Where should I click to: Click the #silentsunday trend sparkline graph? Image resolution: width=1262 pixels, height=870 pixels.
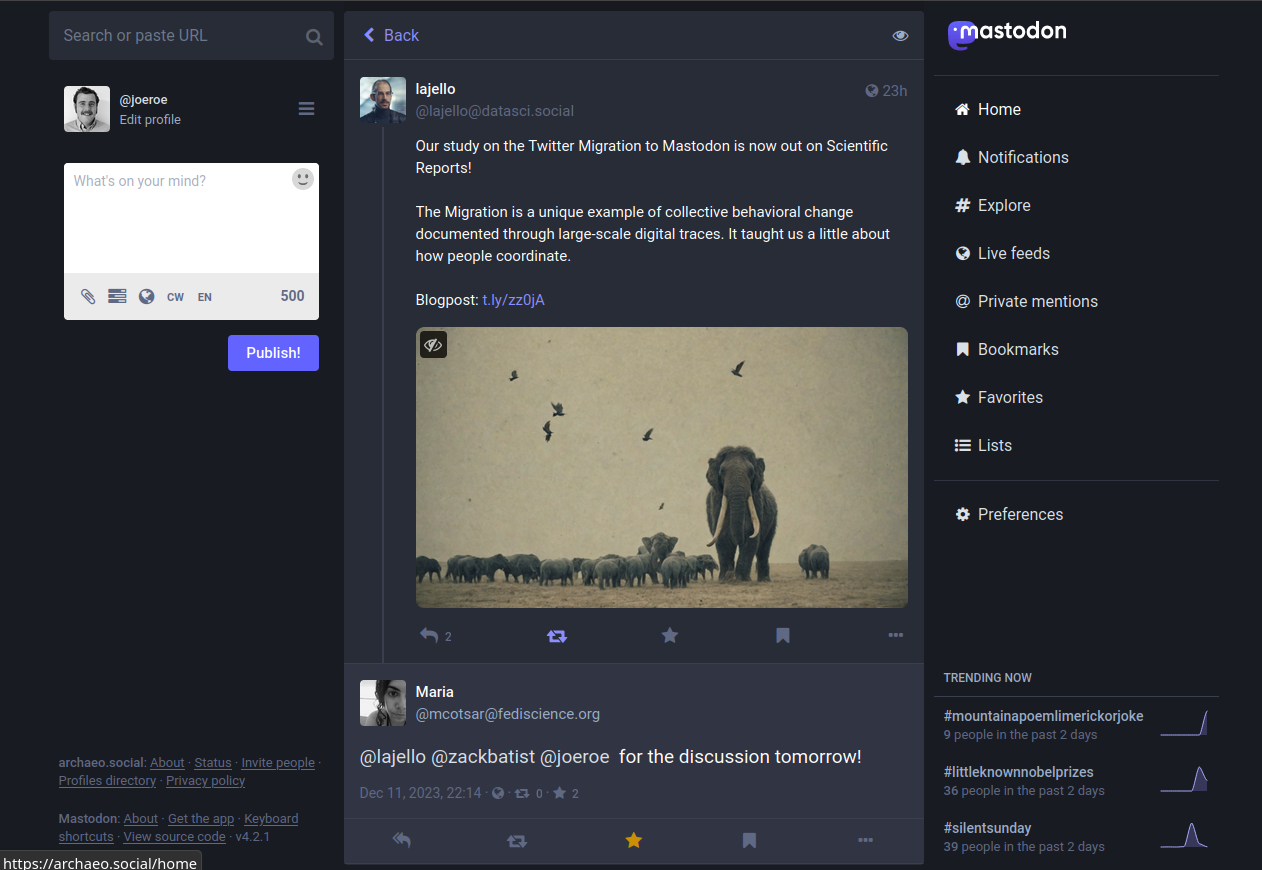click(1184, 836)
